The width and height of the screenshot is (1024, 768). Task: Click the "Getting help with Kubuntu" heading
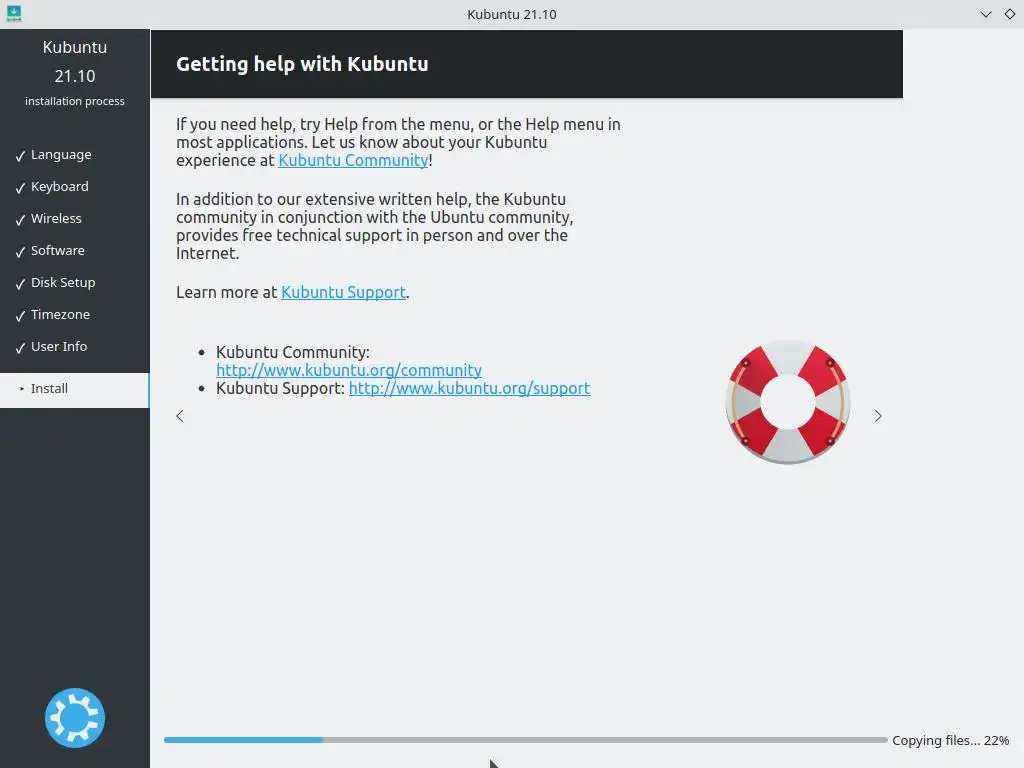[x=302, y=64]
